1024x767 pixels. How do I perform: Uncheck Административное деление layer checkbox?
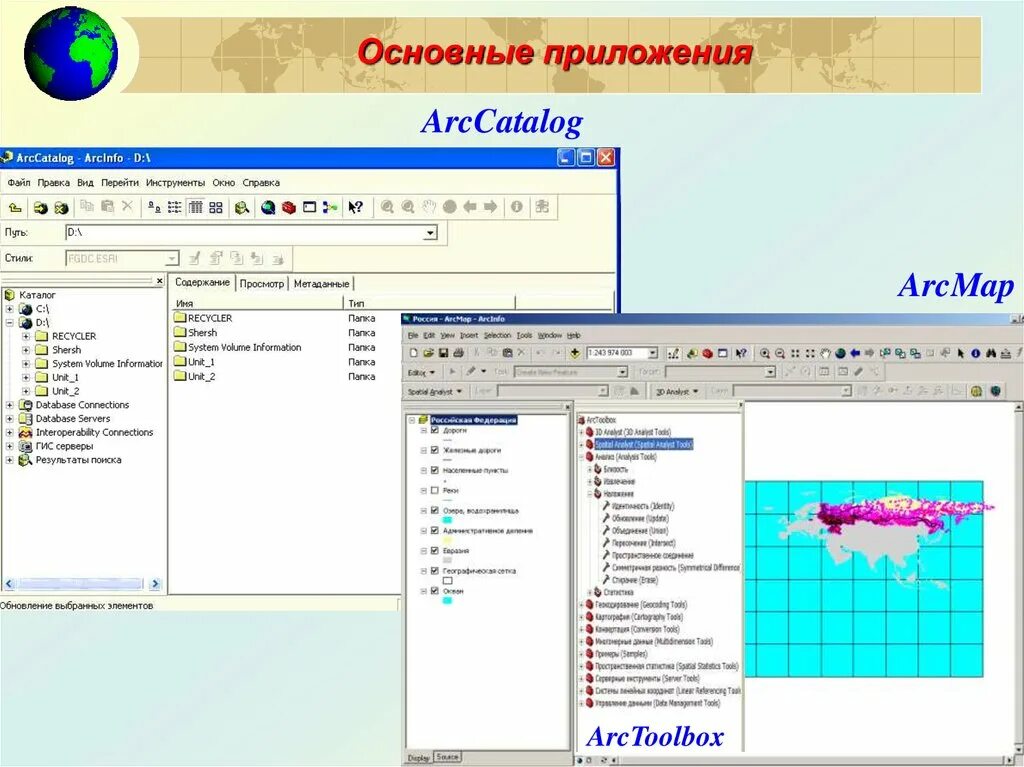[434, 530]
